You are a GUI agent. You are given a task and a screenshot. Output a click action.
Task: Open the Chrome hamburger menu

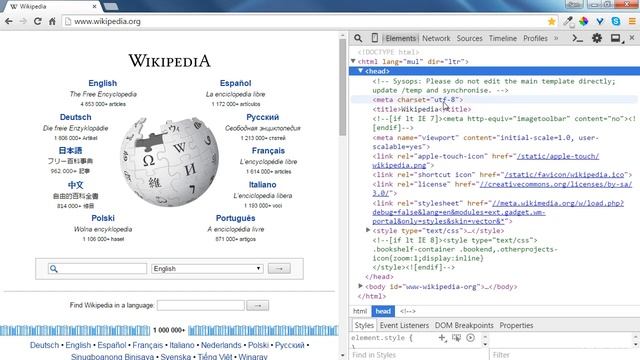pos(632,21)
